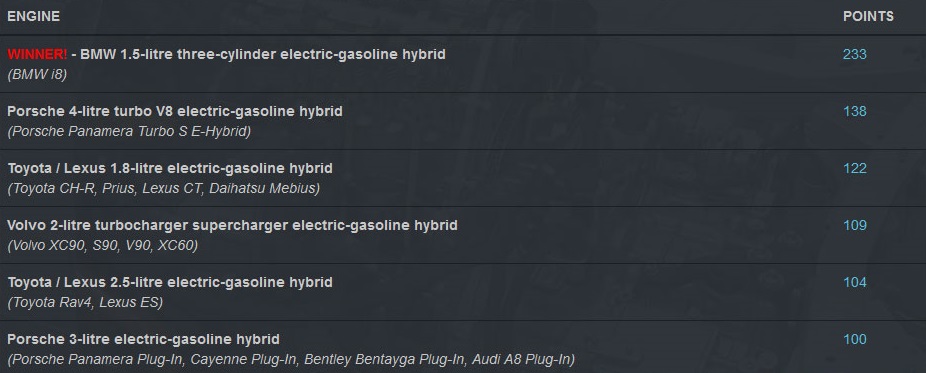Click the 104 points value
Image resolution: width=926 pixels, height=373 pixels.
click(x=855, y=283)
